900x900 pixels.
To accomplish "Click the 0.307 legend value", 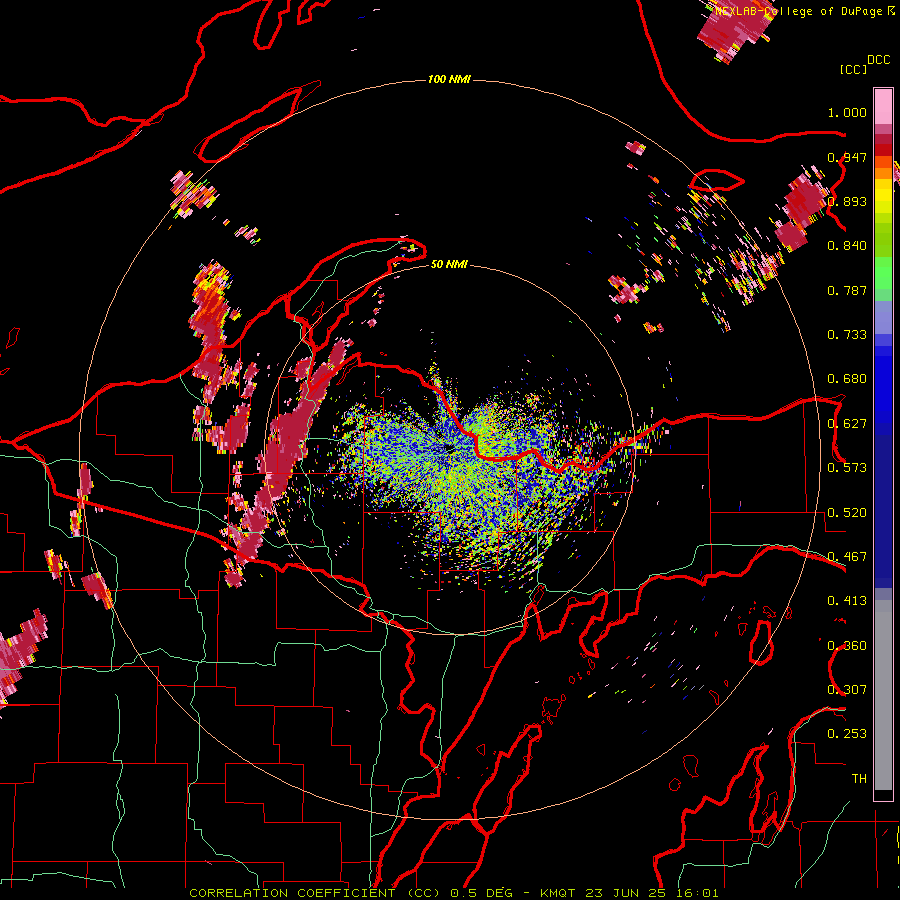I will [x=847, y=690].
